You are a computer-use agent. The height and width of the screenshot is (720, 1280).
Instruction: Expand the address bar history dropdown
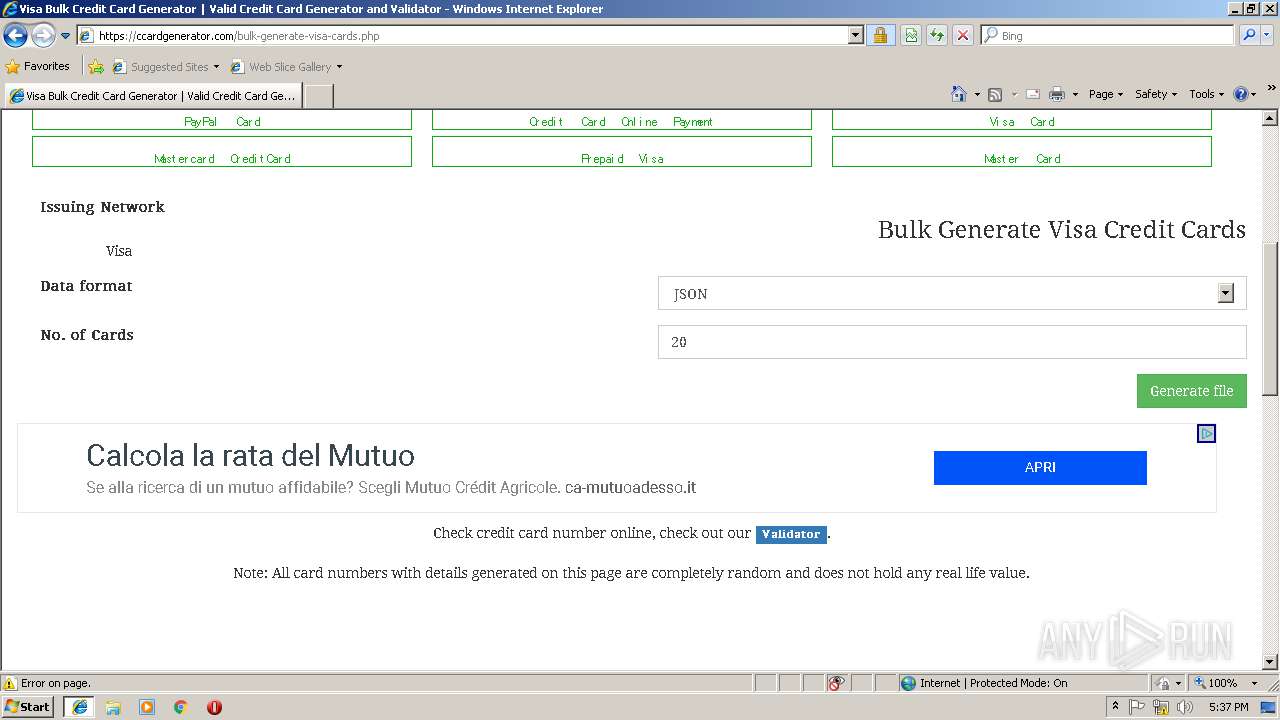[855, 36]
